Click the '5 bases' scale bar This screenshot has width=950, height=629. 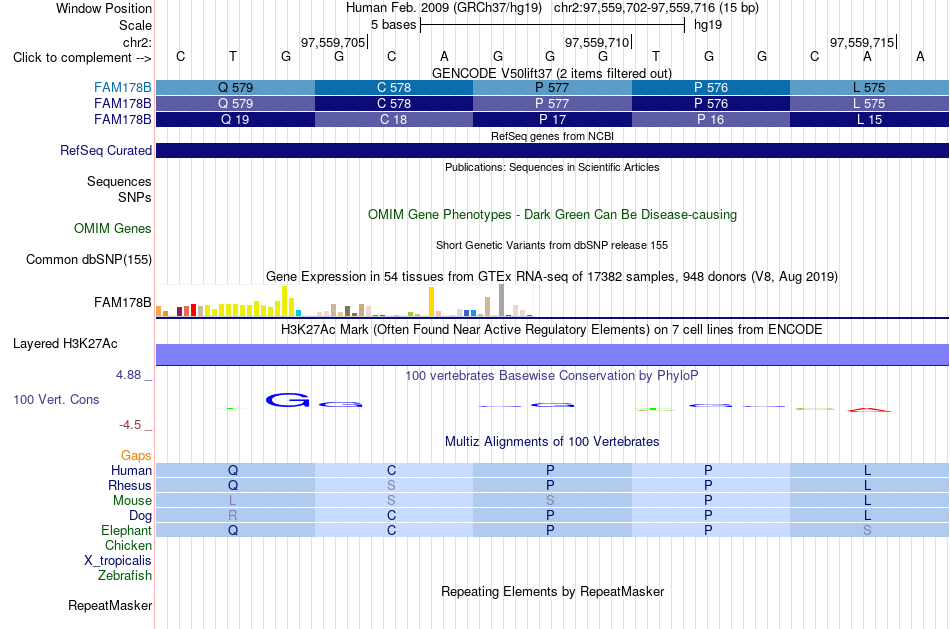pyautogui.click(x=553, y=25)
